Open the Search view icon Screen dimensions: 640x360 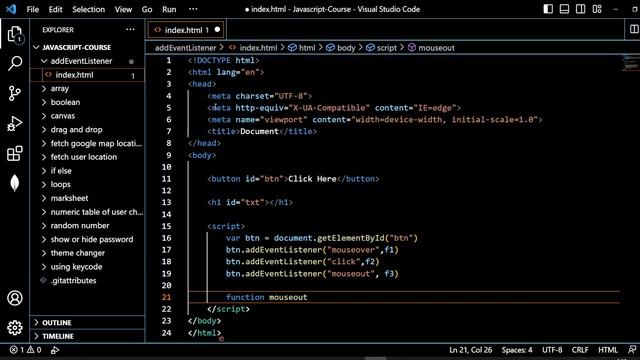15,64
